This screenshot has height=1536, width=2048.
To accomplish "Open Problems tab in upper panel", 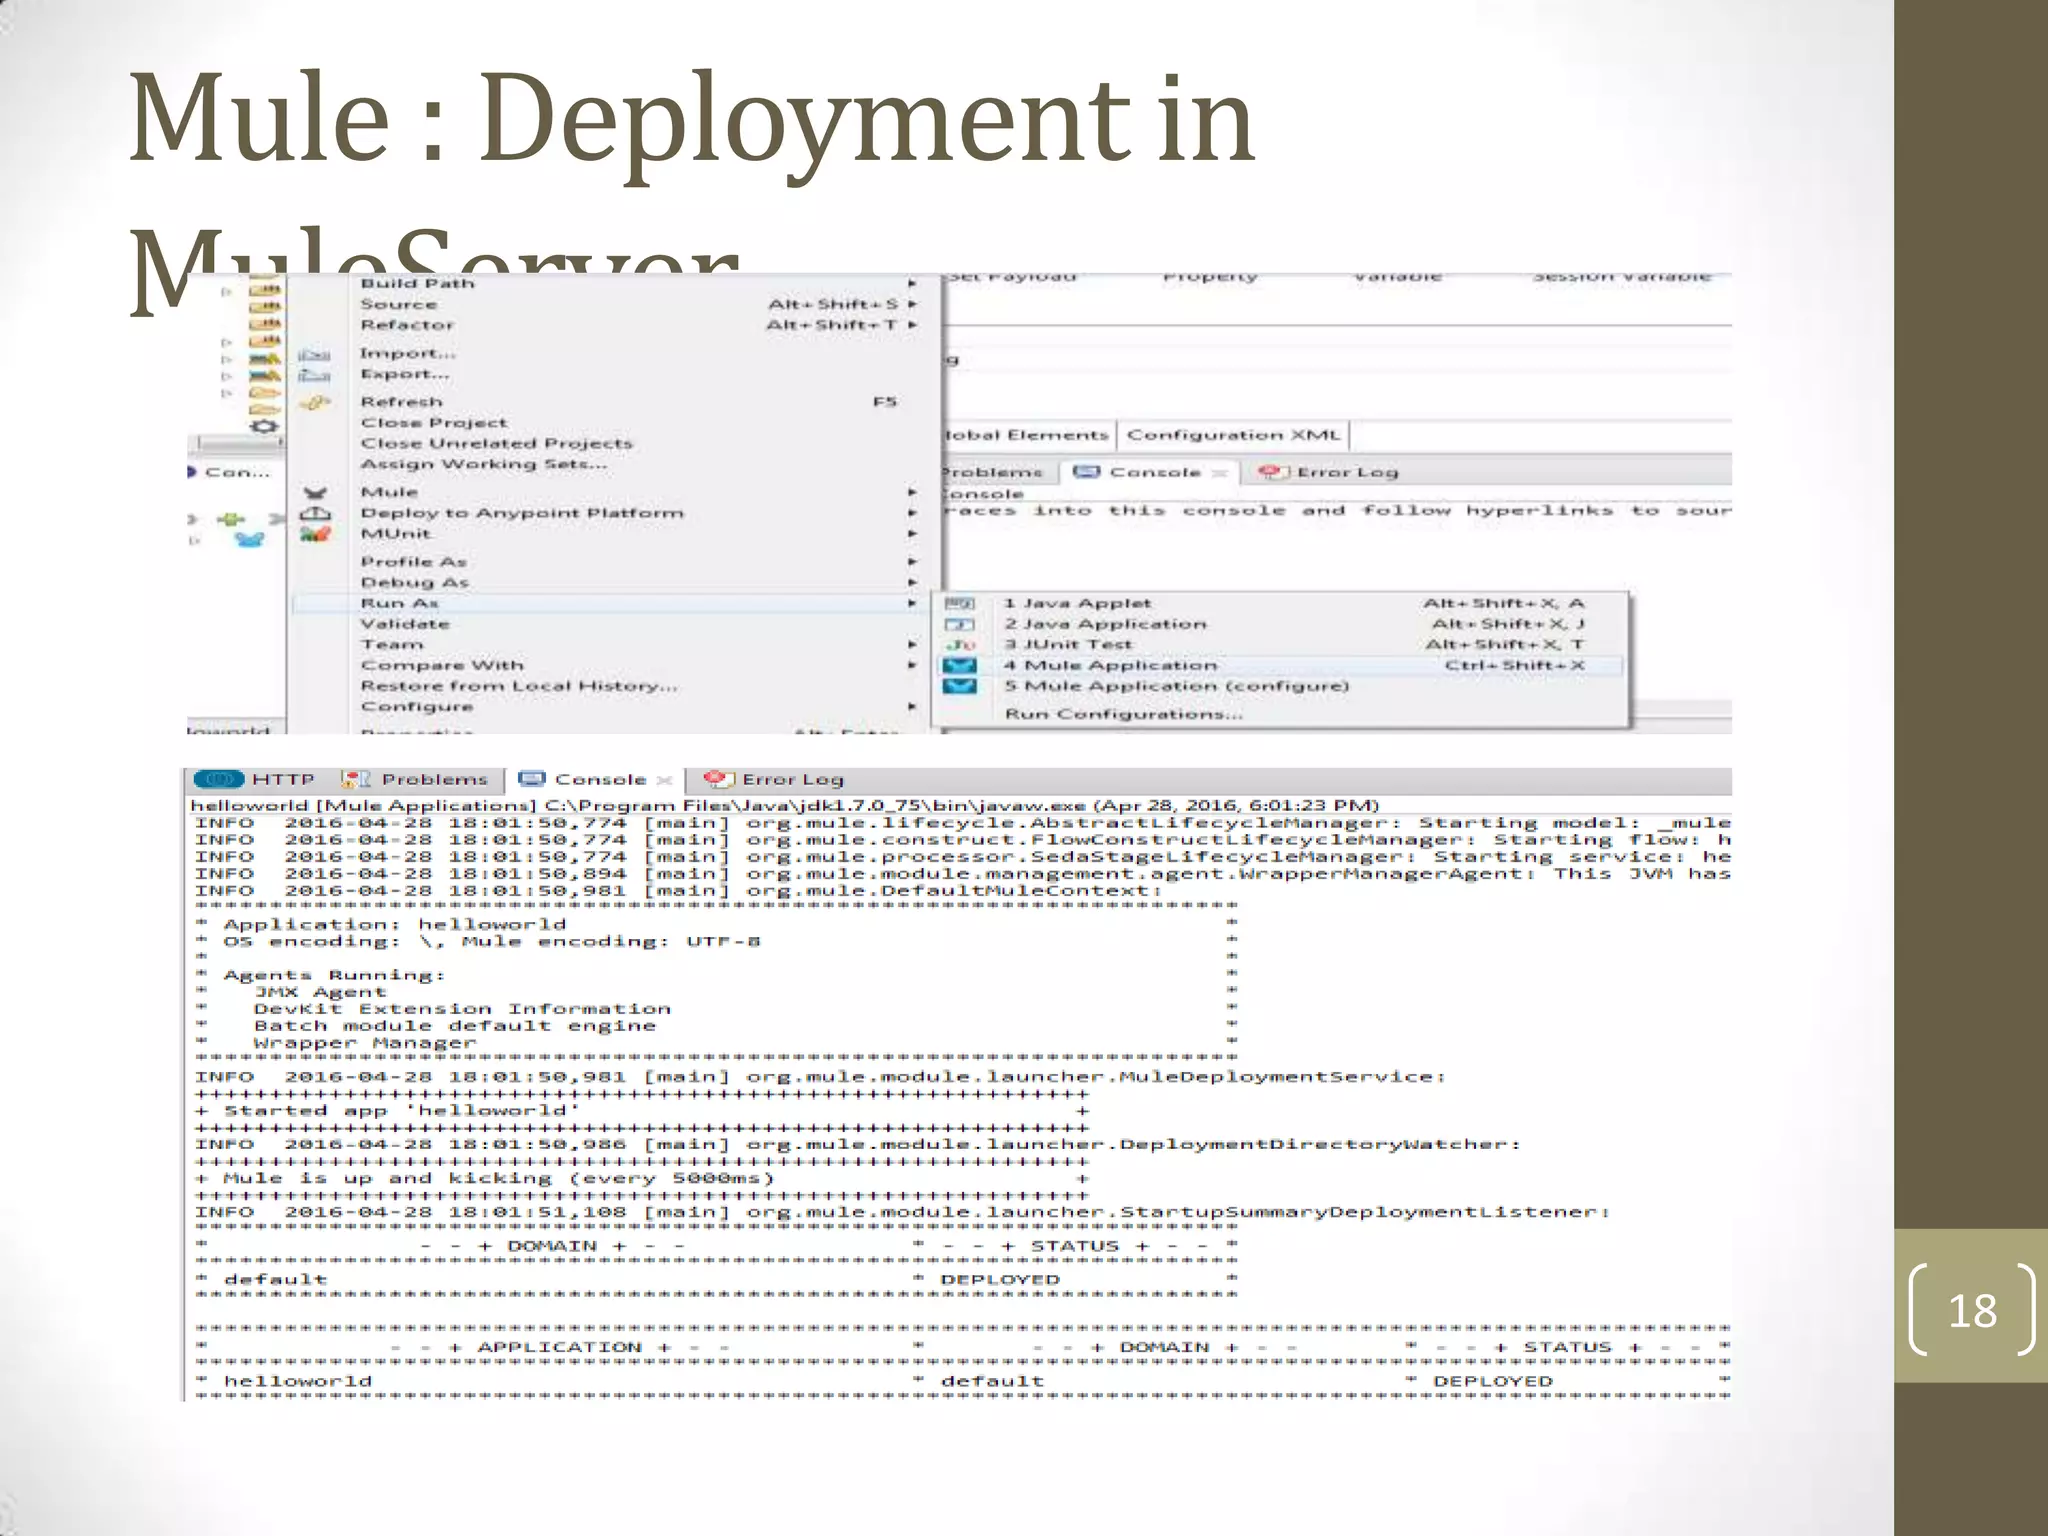I will pyautogui.click(x=993, y=472).
